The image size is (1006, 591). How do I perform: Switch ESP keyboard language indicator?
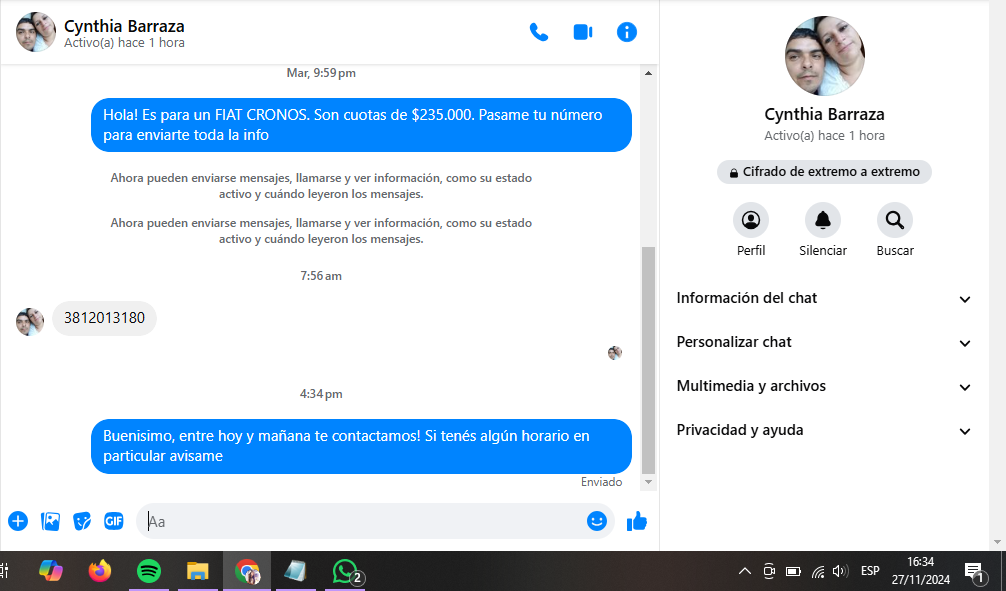(x=870, y=571)
